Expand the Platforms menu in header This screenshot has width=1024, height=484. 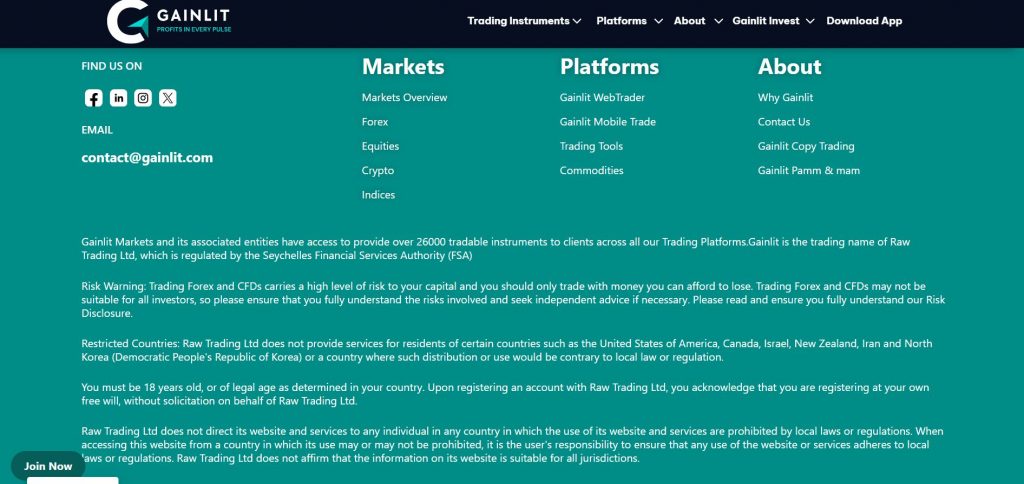pos(628,21)
